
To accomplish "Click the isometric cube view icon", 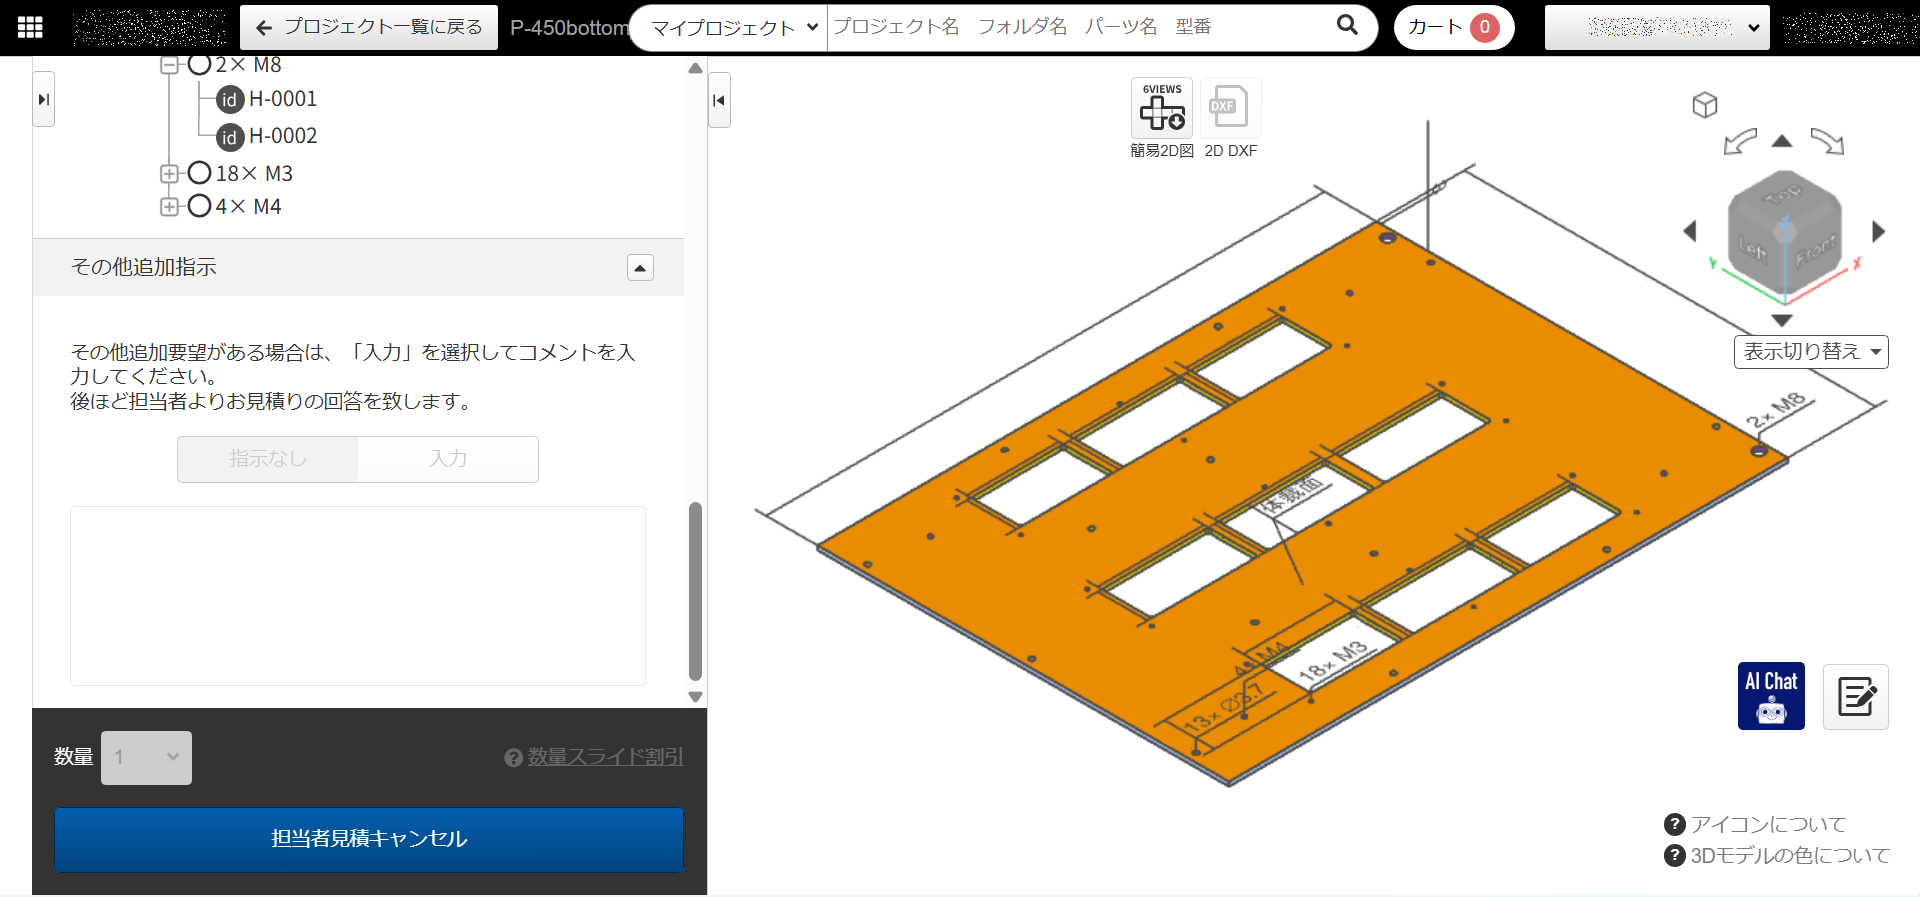I will [x=1704, y=105].
